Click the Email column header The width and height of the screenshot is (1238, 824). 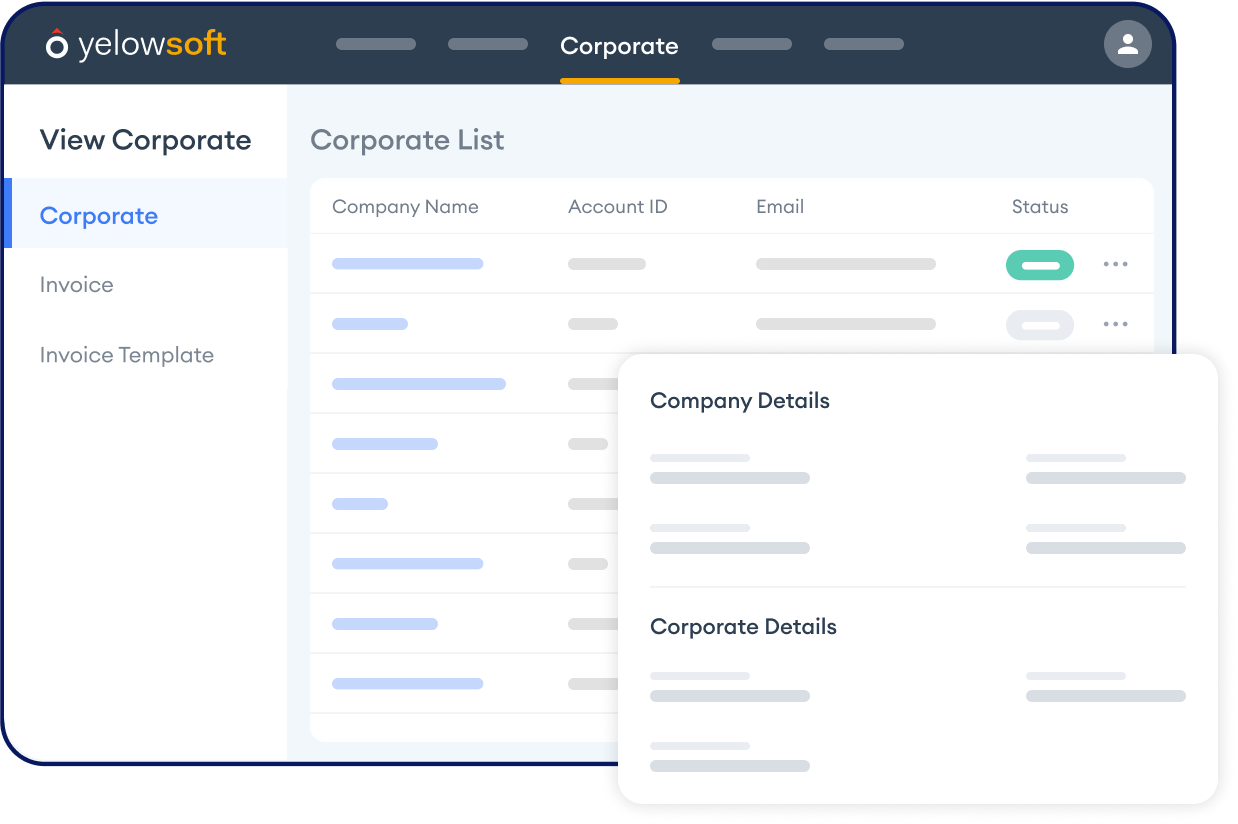coord(780,207)
